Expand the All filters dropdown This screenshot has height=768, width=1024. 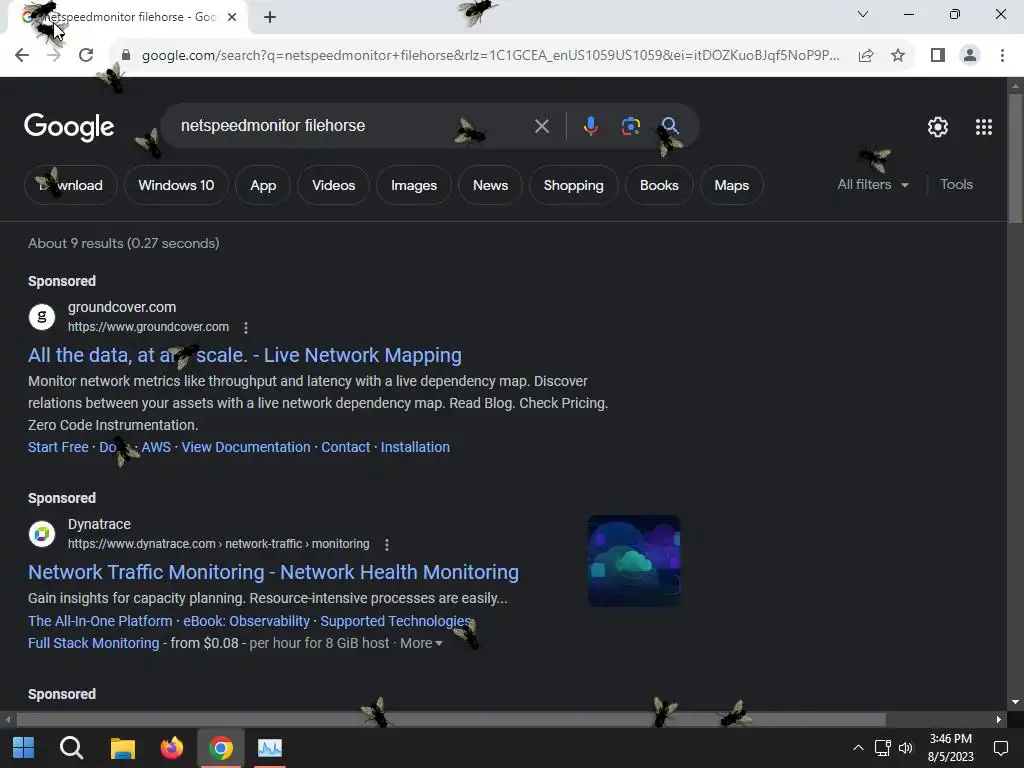tap(873, 185)
